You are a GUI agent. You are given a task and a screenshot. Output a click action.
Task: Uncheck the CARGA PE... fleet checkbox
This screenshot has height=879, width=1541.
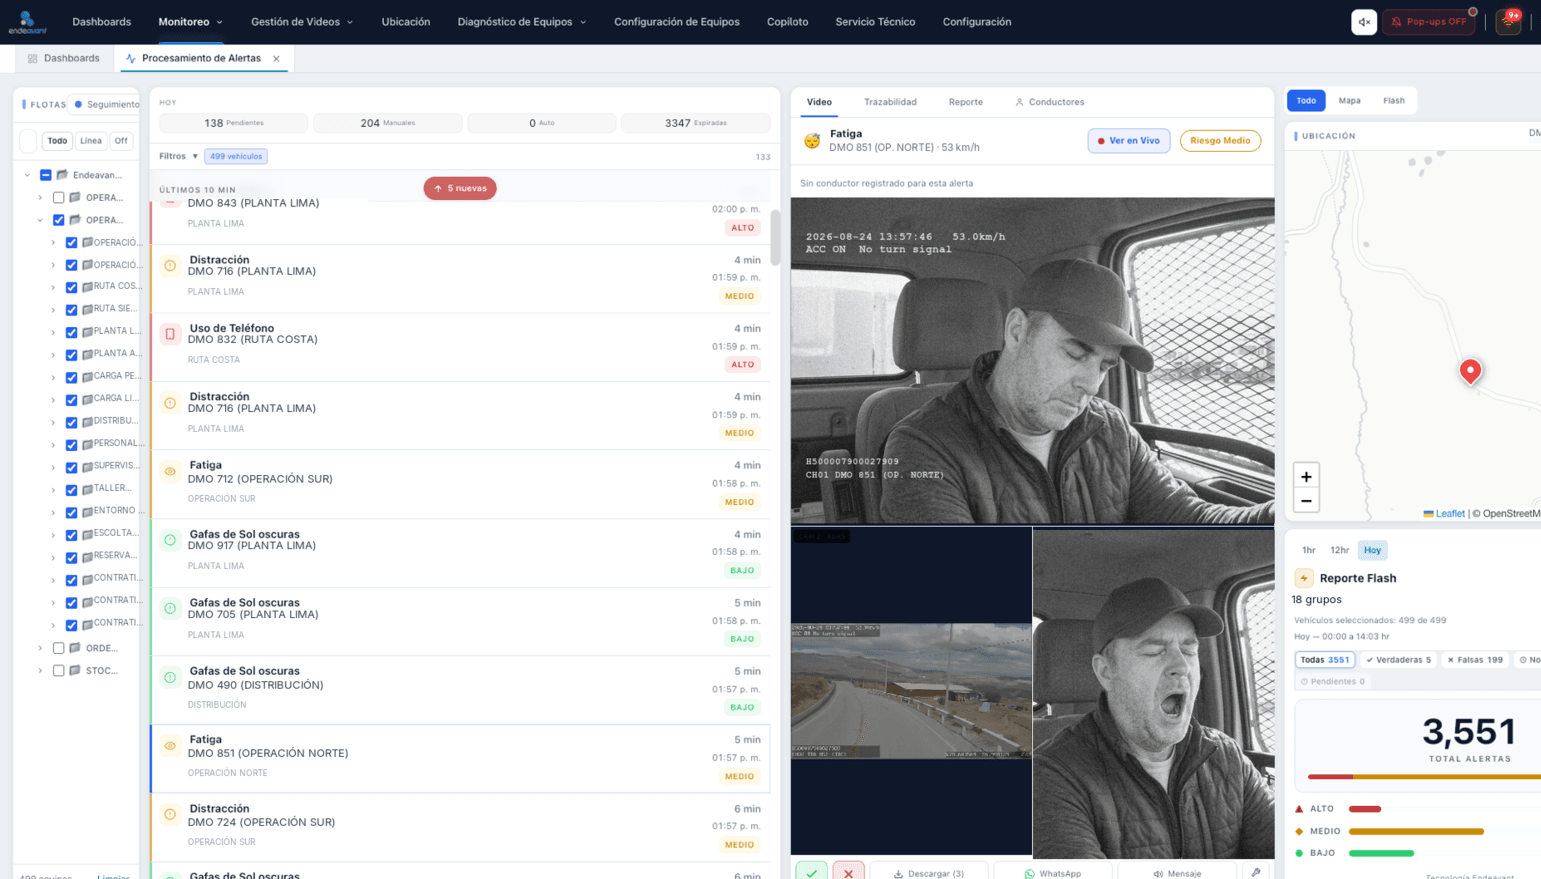pos(71,377)
